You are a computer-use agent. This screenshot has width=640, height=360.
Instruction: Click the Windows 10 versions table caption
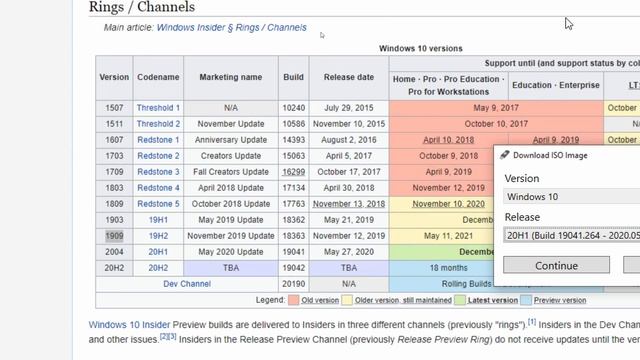tap(420, 48)
